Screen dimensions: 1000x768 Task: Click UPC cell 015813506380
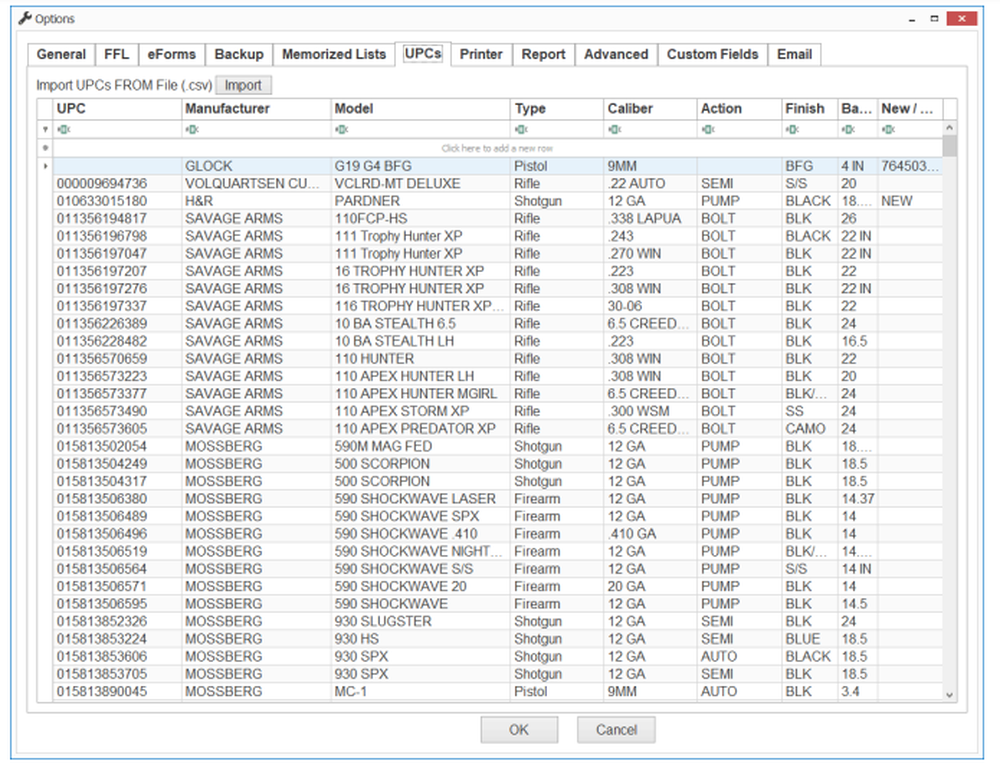[x=117, y=499]
